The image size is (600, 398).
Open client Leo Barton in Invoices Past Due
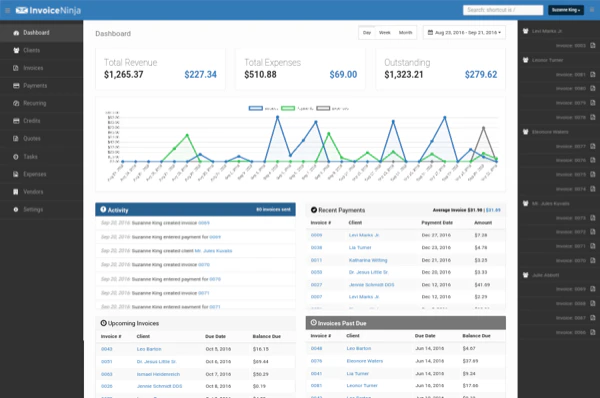click(359, 348)
